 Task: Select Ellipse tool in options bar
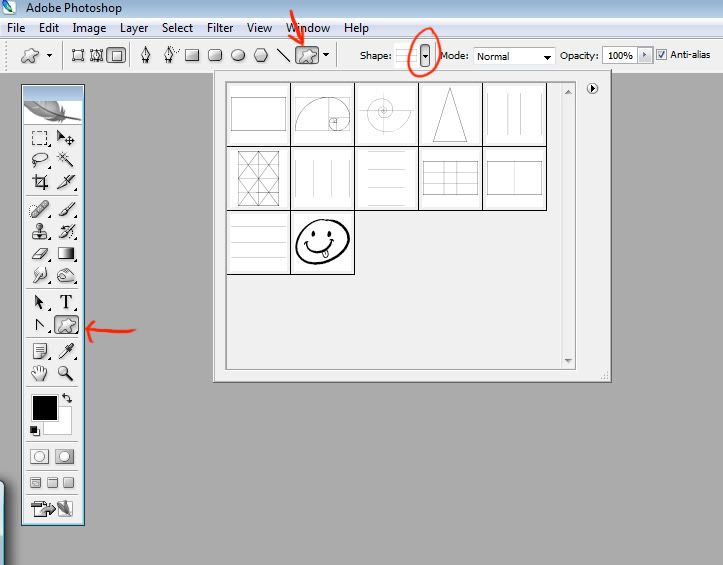point(238,56)
